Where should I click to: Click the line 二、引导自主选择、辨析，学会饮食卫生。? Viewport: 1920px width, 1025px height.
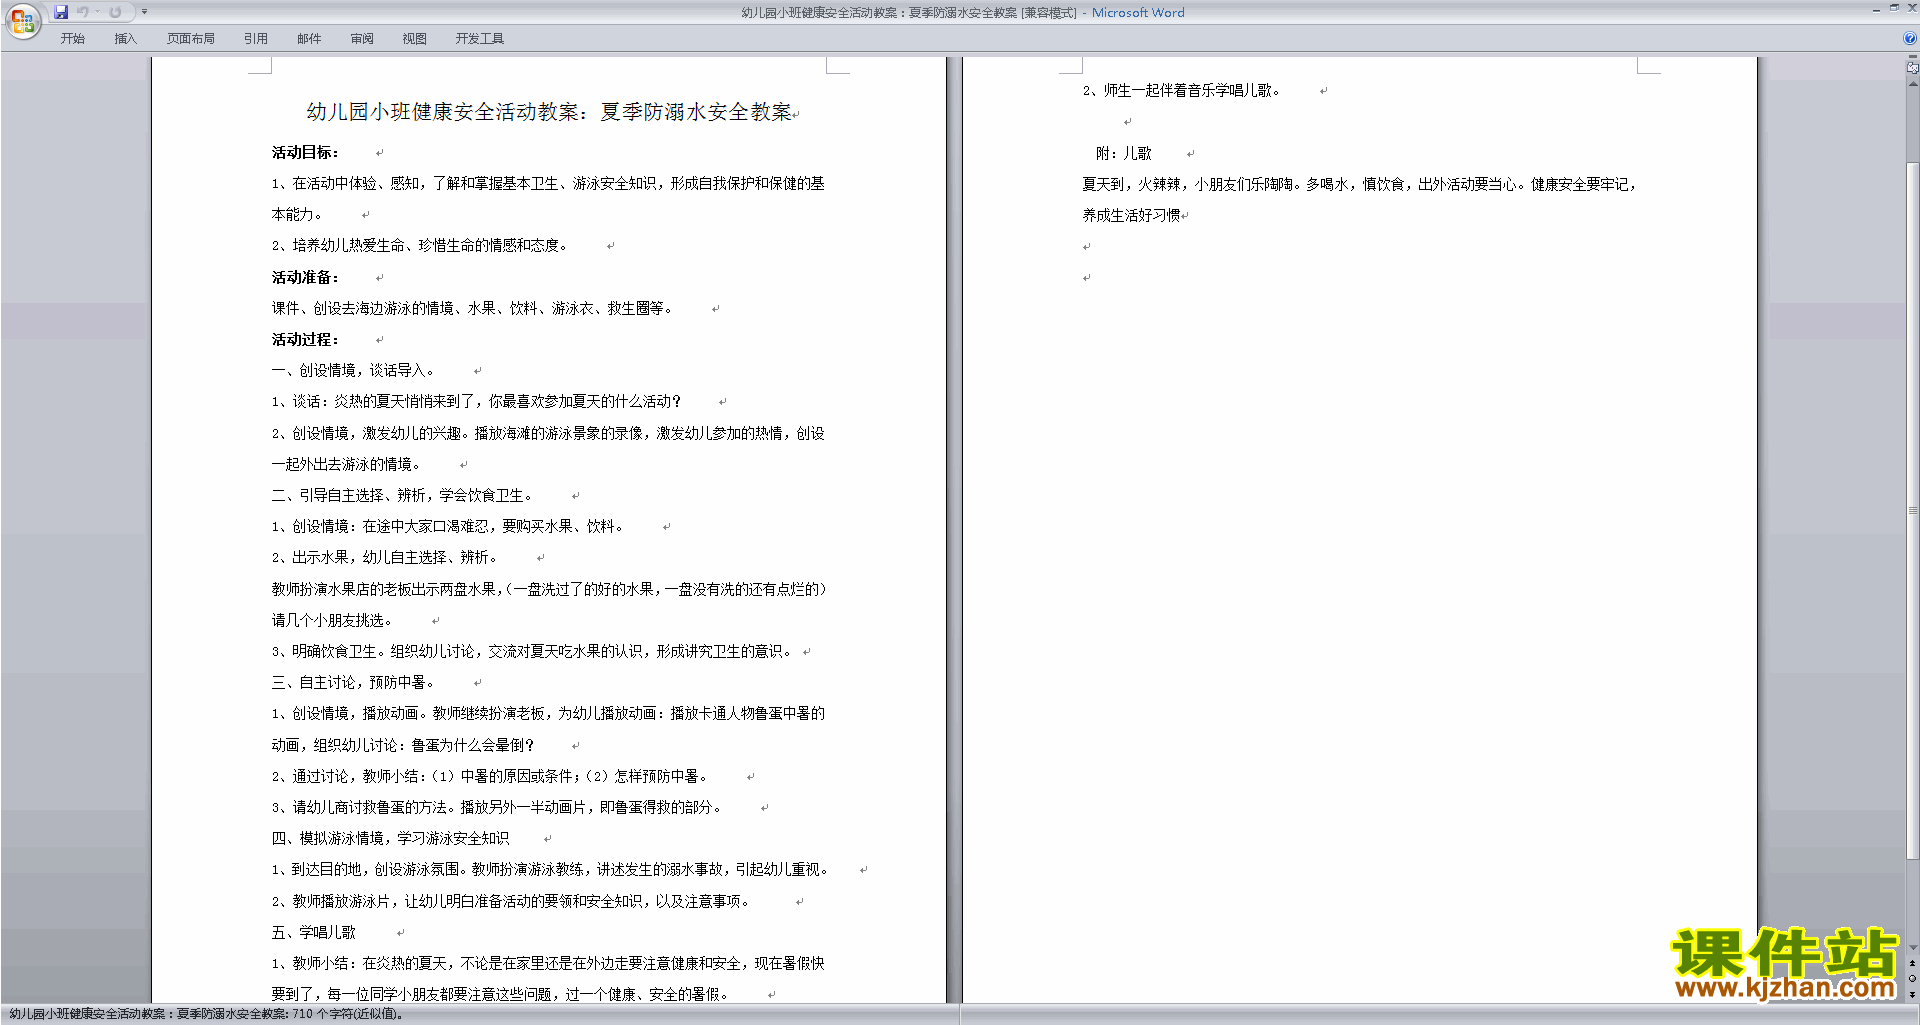tap(402, 496)
